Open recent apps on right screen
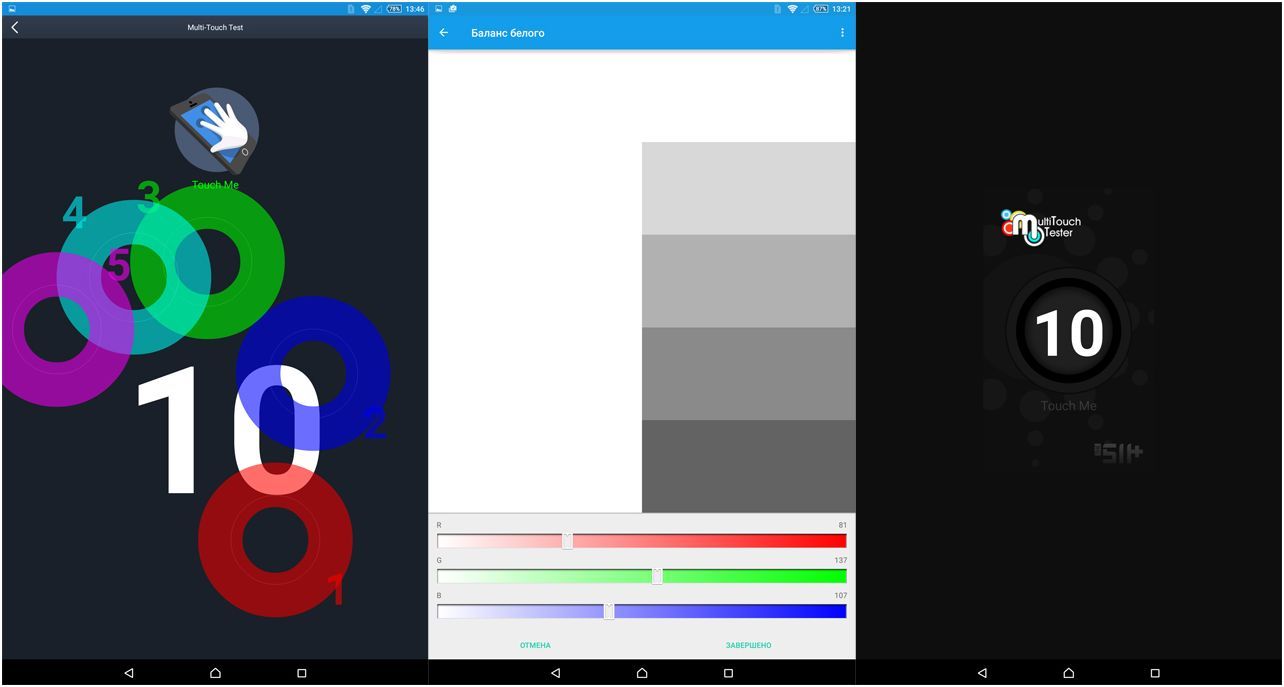 [x=1155, y=673]
